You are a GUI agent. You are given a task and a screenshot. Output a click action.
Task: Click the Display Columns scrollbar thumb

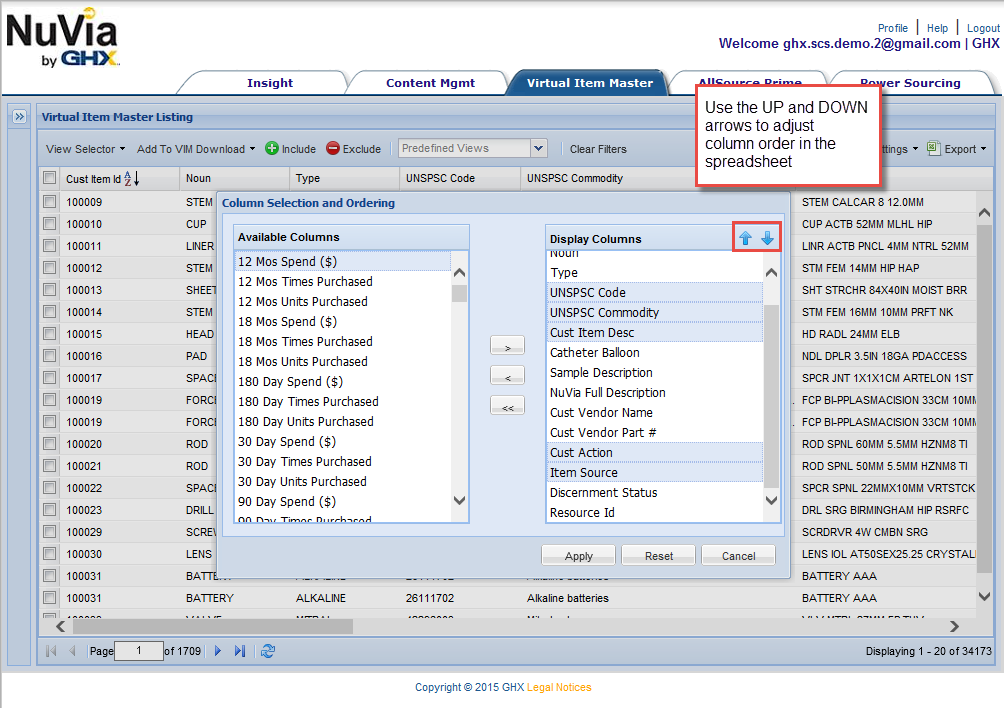(x=772, y=394)
